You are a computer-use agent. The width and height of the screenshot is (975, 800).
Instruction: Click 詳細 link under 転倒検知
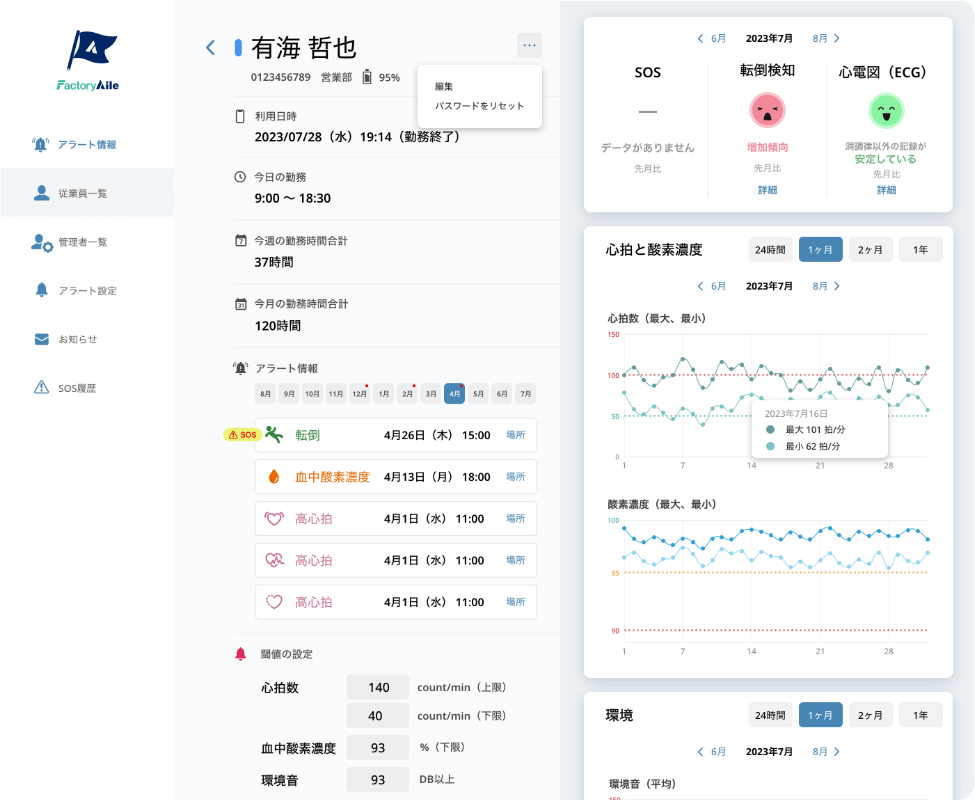(x=767, y=190)
